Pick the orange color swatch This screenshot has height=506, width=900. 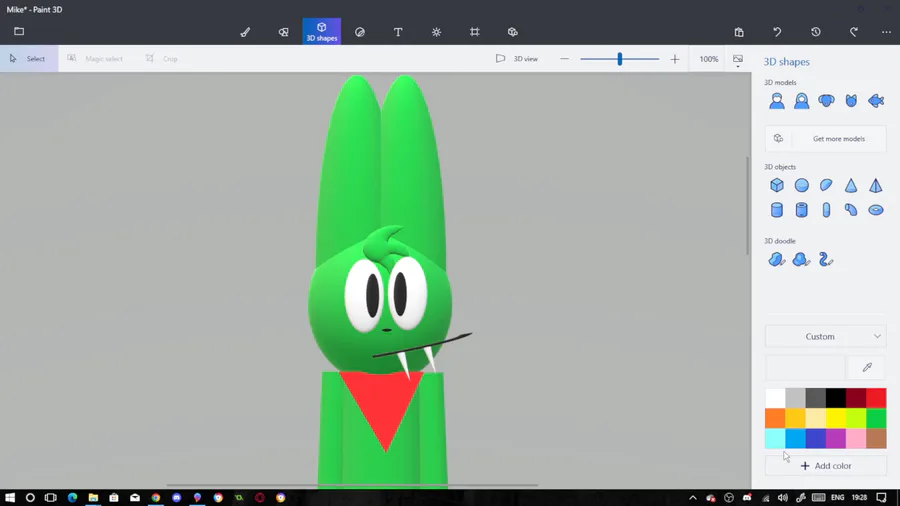click(x=775, y=418)
